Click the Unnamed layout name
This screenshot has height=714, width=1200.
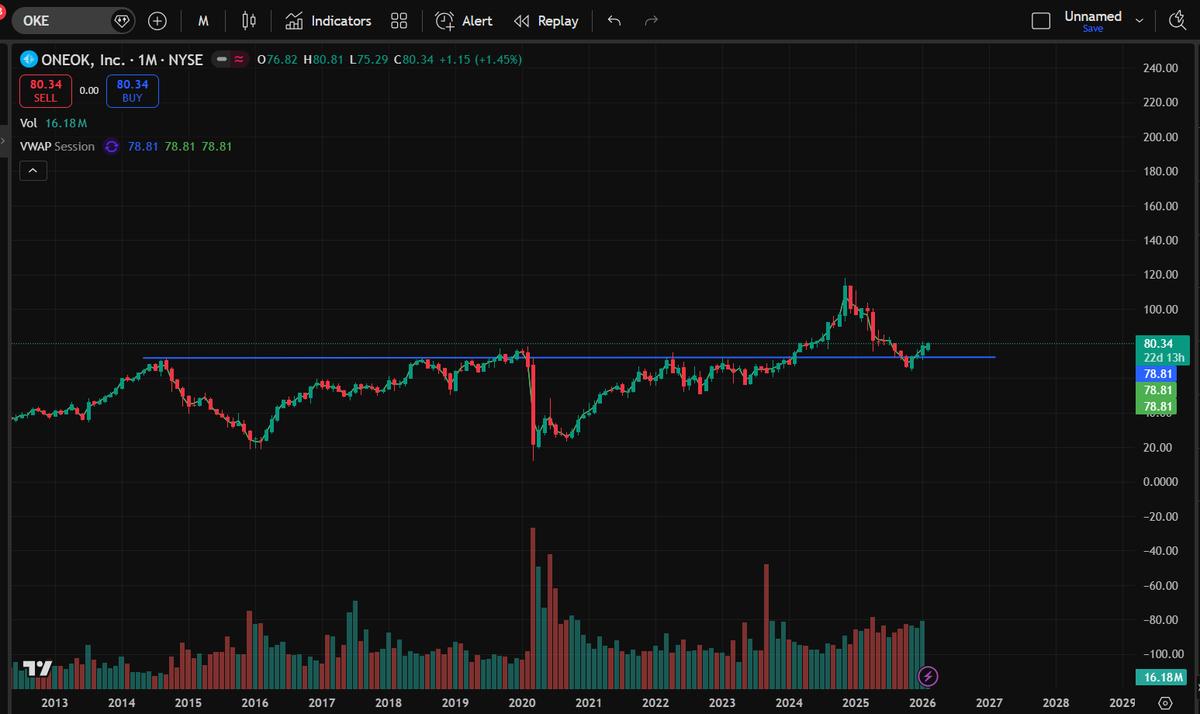1093,16
